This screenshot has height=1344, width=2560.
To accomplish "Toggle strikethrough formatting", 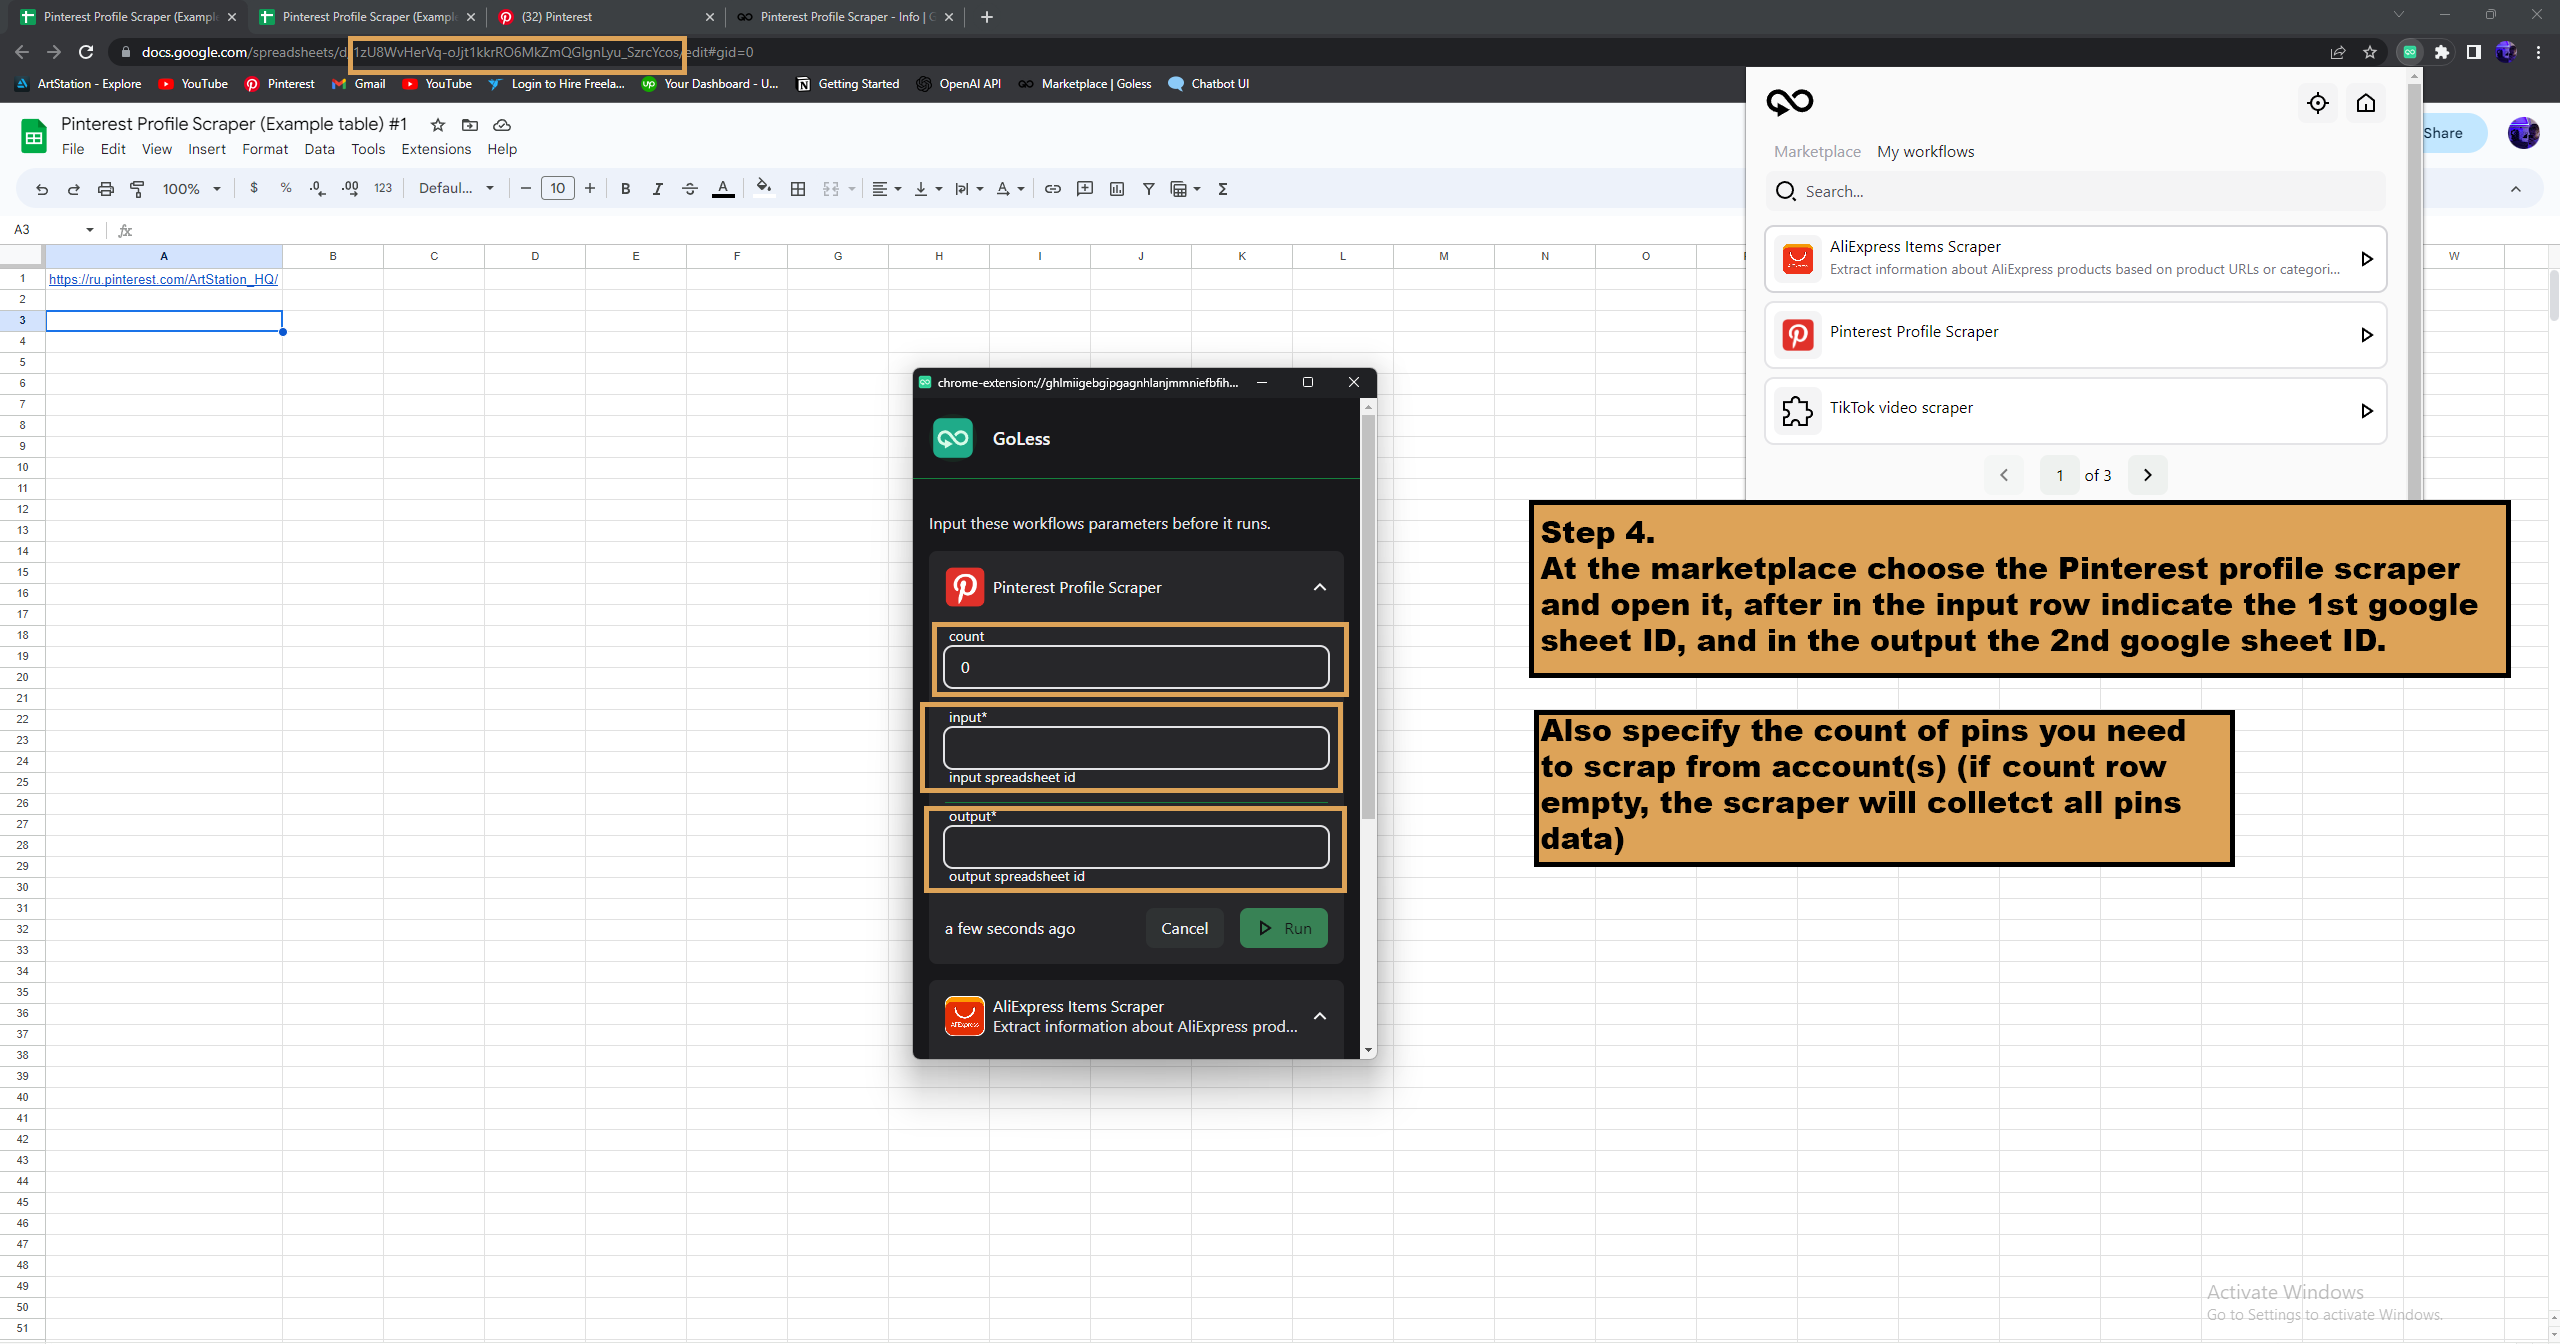I will coord(690,189).
